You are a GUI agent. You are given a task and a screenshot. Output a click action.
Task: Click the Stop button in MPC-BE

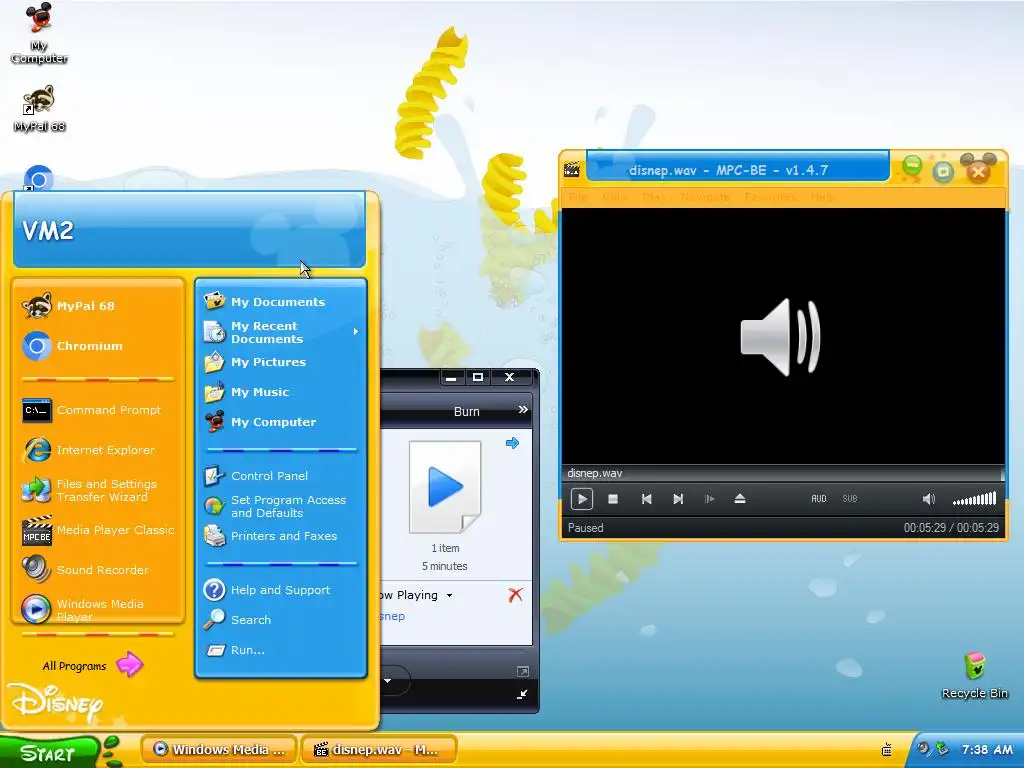coord(613,499)
